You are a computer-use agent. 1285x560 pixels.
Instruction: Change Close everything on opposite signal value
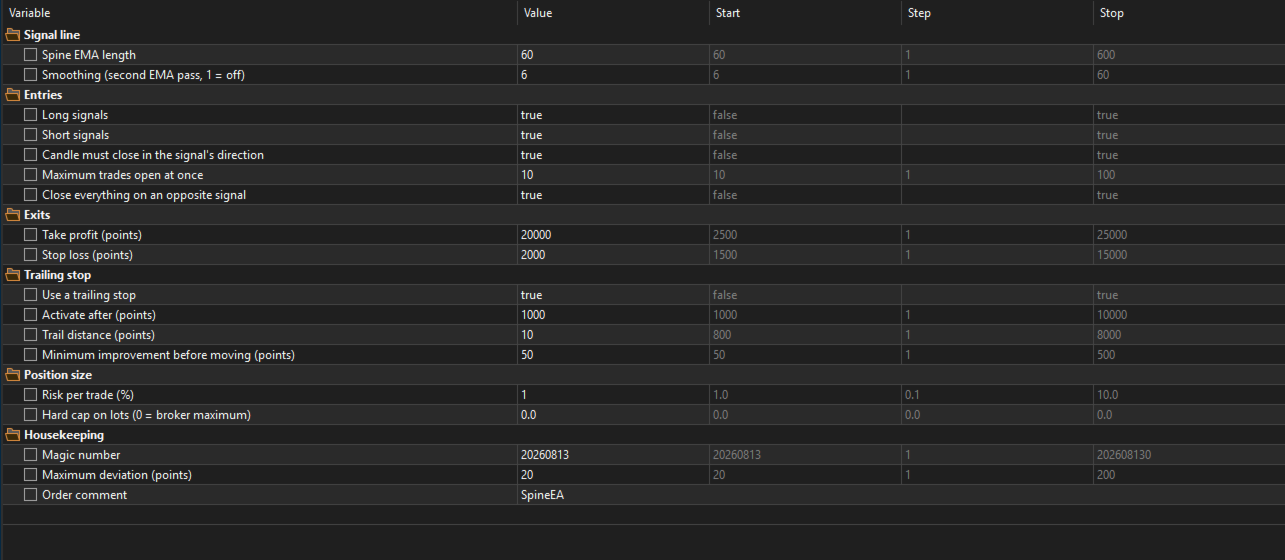pos(612,195)
